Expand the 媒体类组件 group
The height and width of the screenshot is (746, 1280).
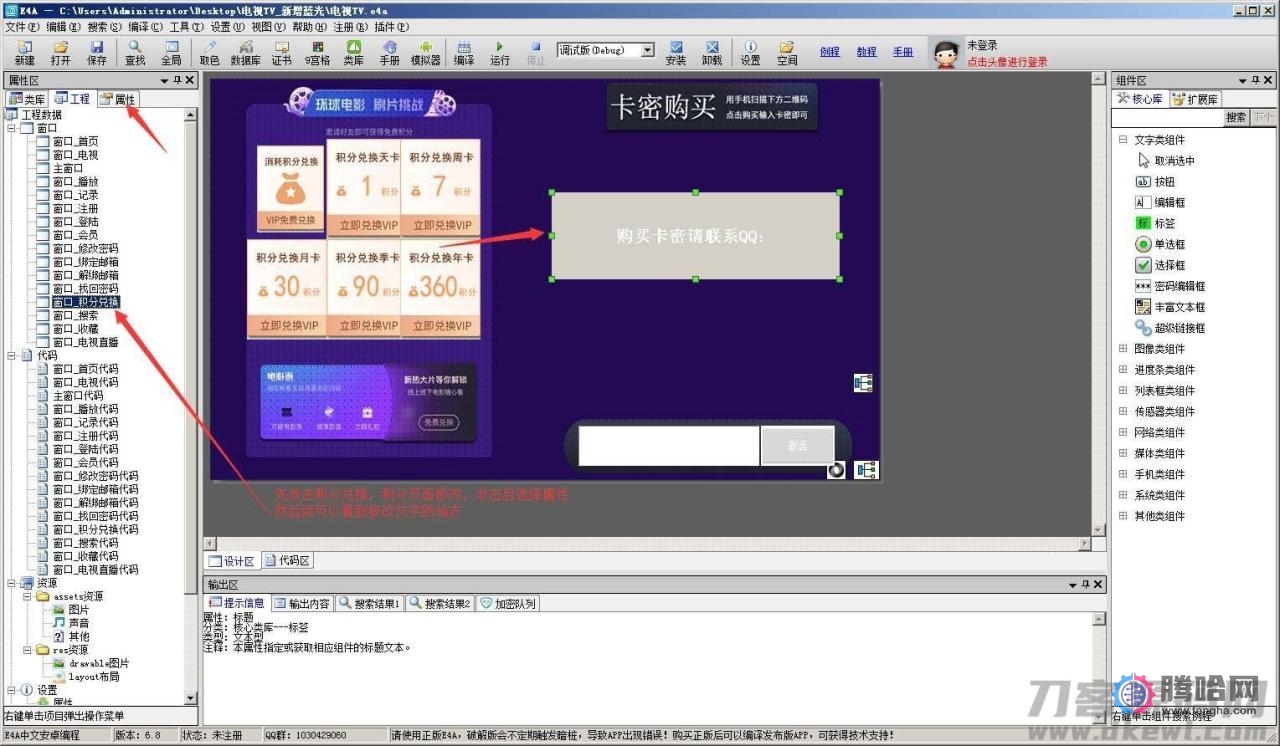[x=1123, y=454]
